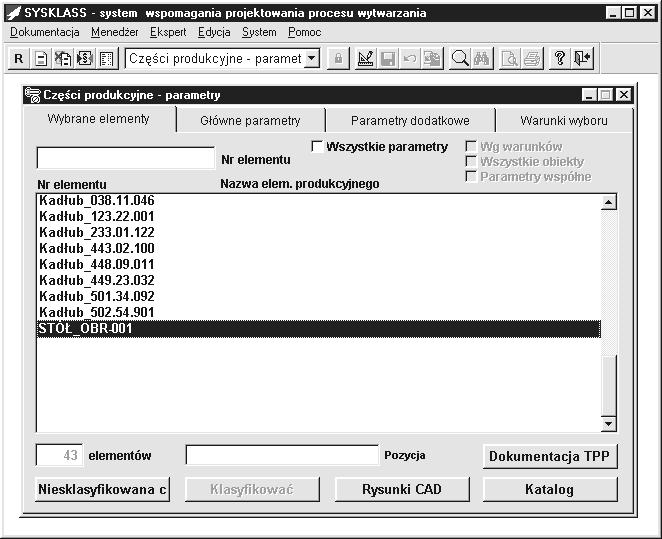Open the Pomoc menu
Image resolution: width=662 pixels, height=539 pixels.
pos(304,32)
